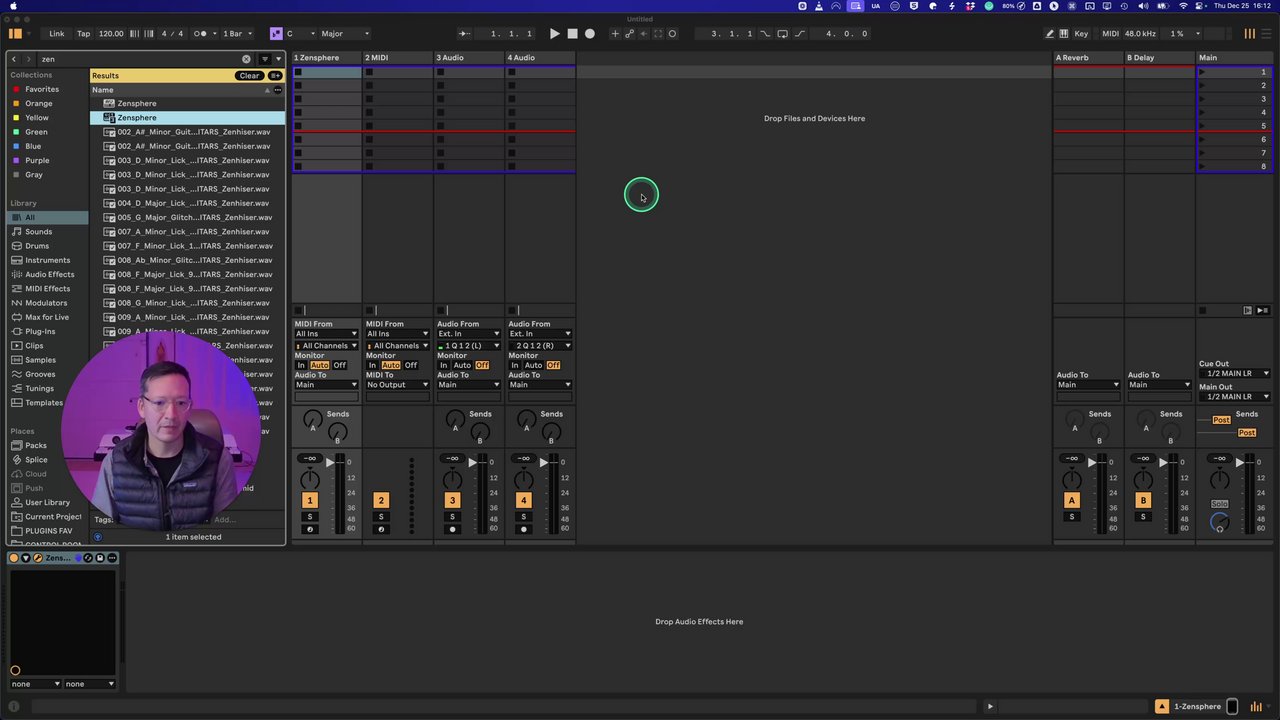Go back in browser history

click(14, 59)
